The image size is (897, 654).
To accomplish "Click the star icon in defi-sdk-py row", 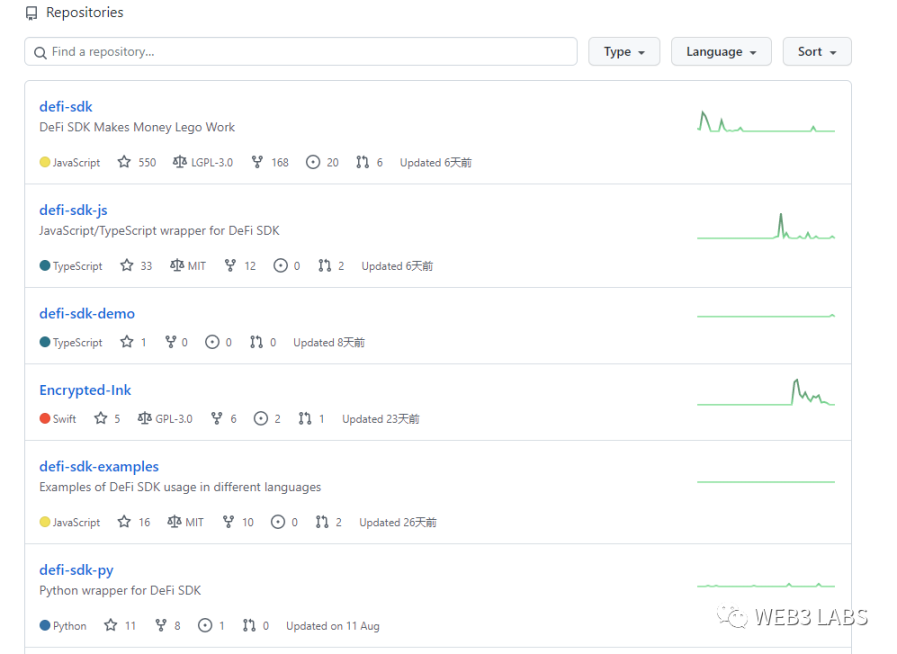I will click(x=110, y=625).
